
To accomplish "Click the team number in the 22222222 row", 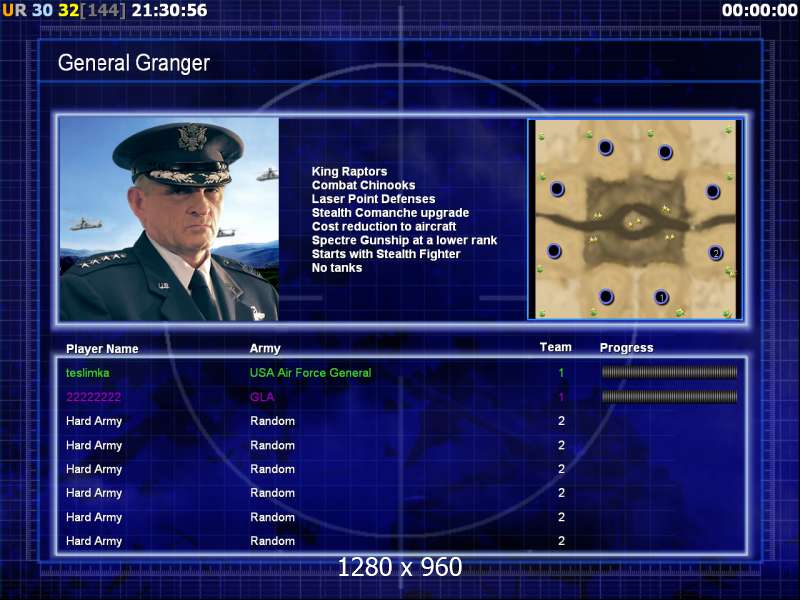I will (561, 397).
